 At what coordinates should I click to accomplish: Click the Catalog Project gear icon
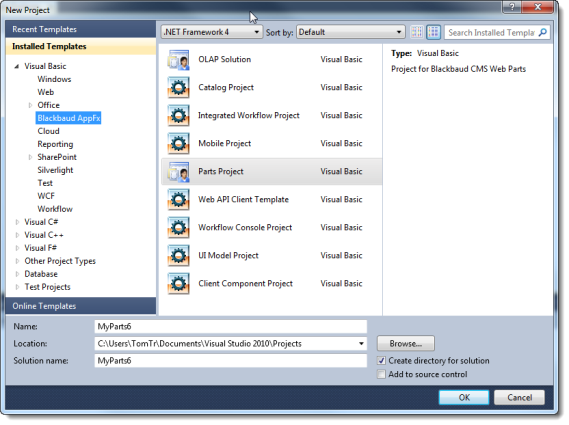178,88
